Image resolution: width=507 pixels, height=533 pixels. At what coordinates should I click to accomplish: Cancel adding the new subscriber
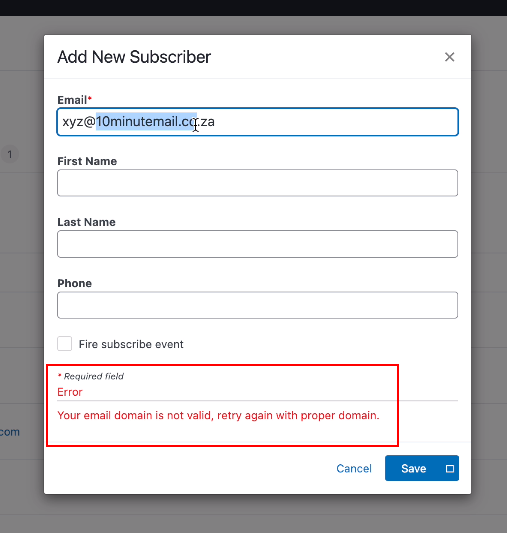[x=354, y=468]
